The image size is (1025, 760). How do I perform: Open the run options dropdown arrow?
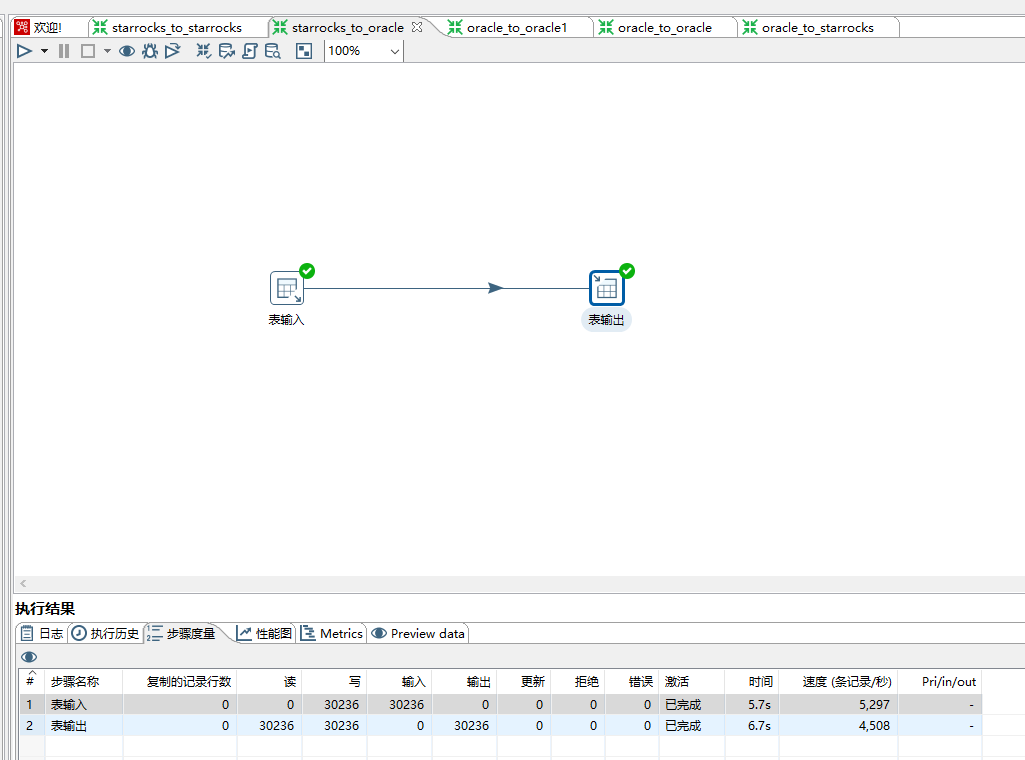click(44, 51)
